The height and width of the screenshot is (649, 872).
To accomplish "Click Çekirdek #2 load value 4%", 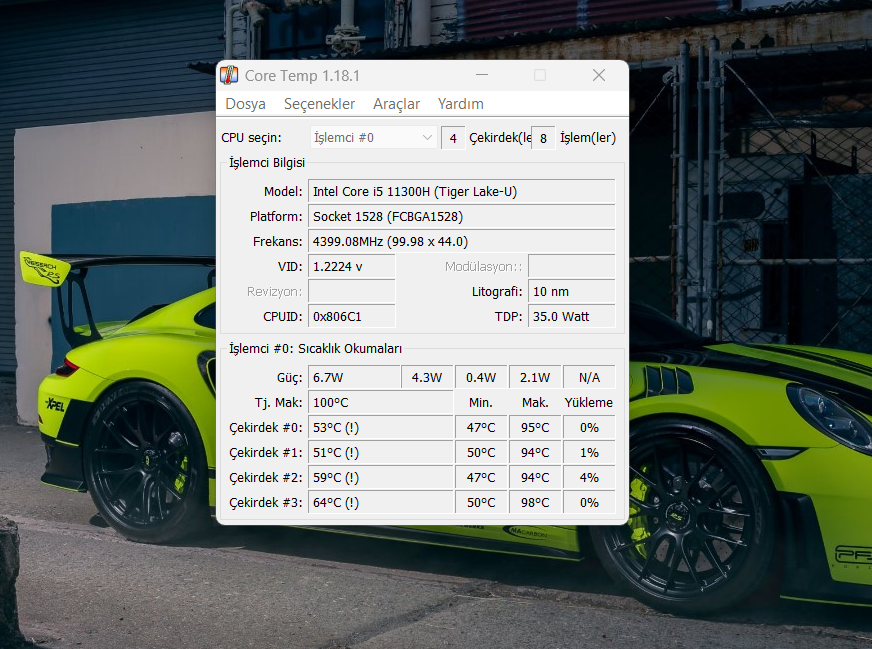I will tap(589, 478).
